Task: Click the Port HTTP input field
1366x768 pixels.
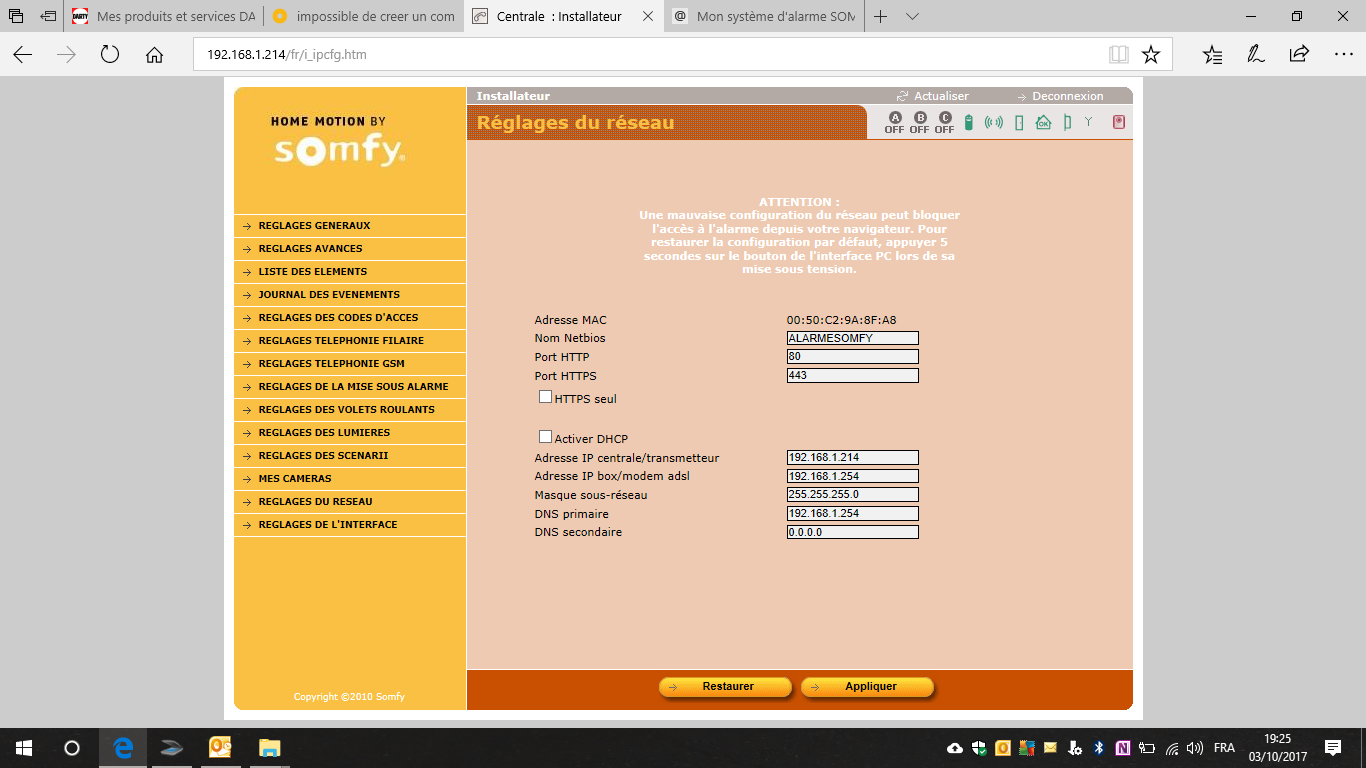Action: click(x=852, y=356)
